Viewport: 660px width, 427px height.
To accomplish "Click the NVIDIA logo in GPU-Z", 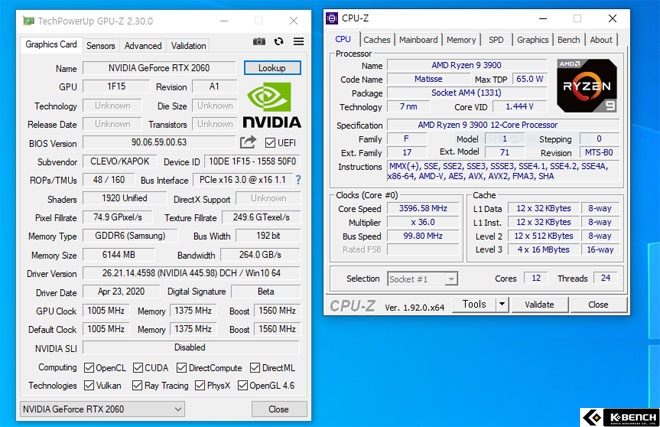I will (271, 105).
